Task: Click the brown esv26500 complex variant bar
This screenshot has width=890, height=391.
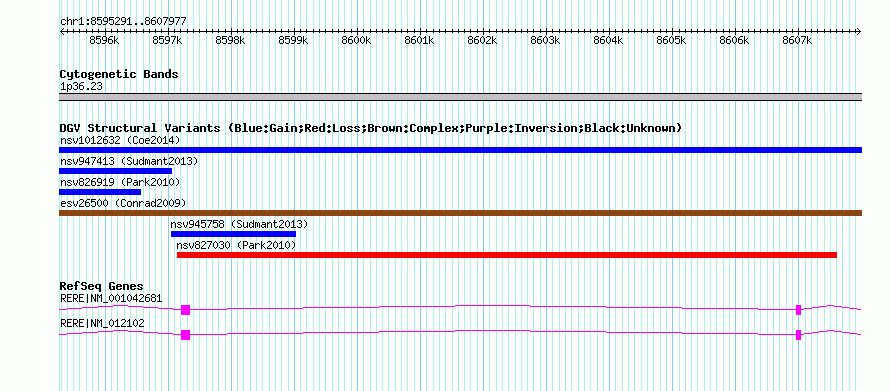Action: [460, 213]
